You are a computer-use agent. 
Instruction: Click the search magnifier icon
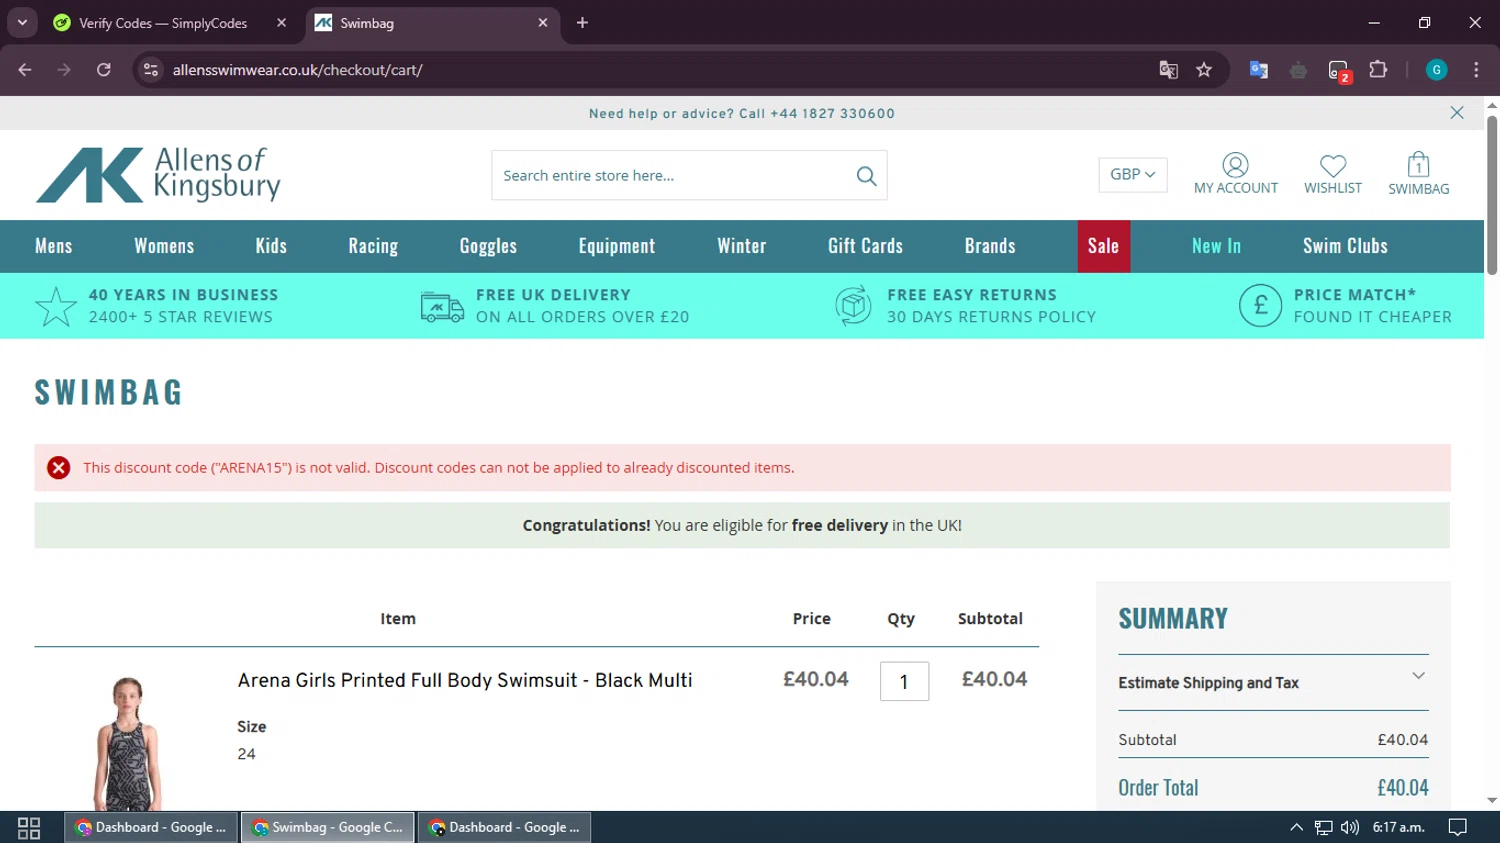click(866, 176)
